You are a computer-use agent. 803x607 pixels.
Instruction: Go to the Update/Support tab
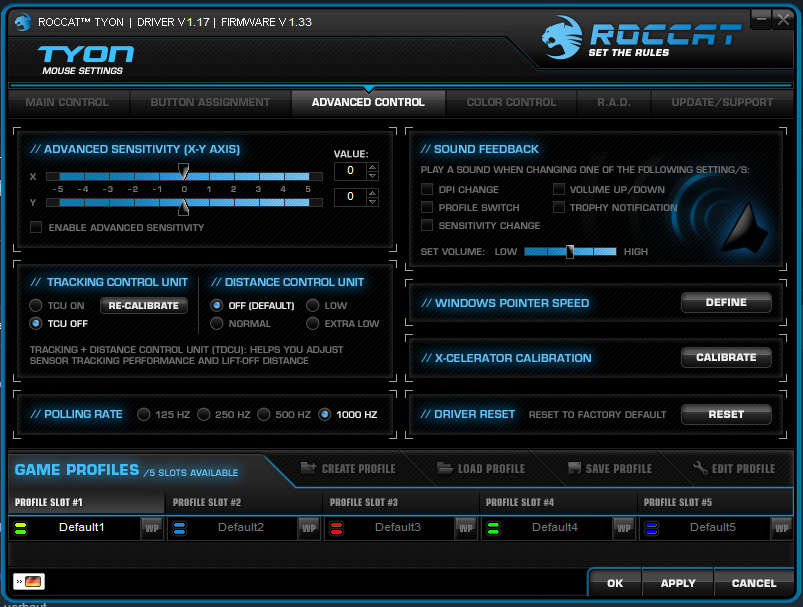point(722,102)
